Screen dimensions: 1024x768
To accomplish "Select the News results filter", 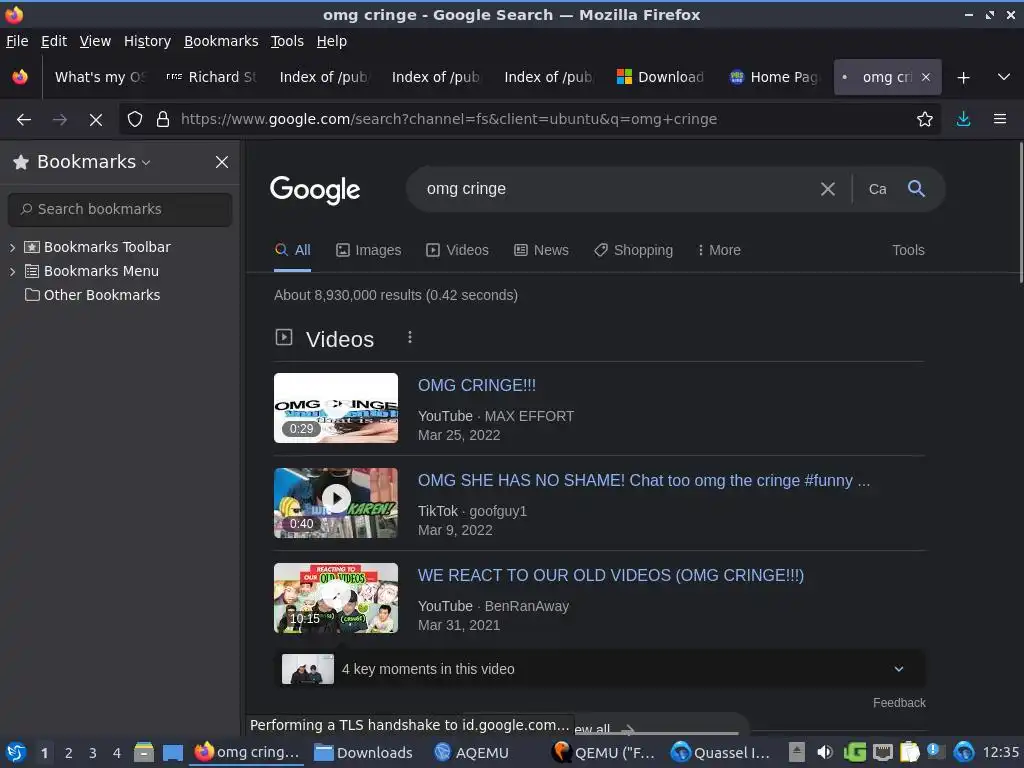I will click(x=541, y=250).
